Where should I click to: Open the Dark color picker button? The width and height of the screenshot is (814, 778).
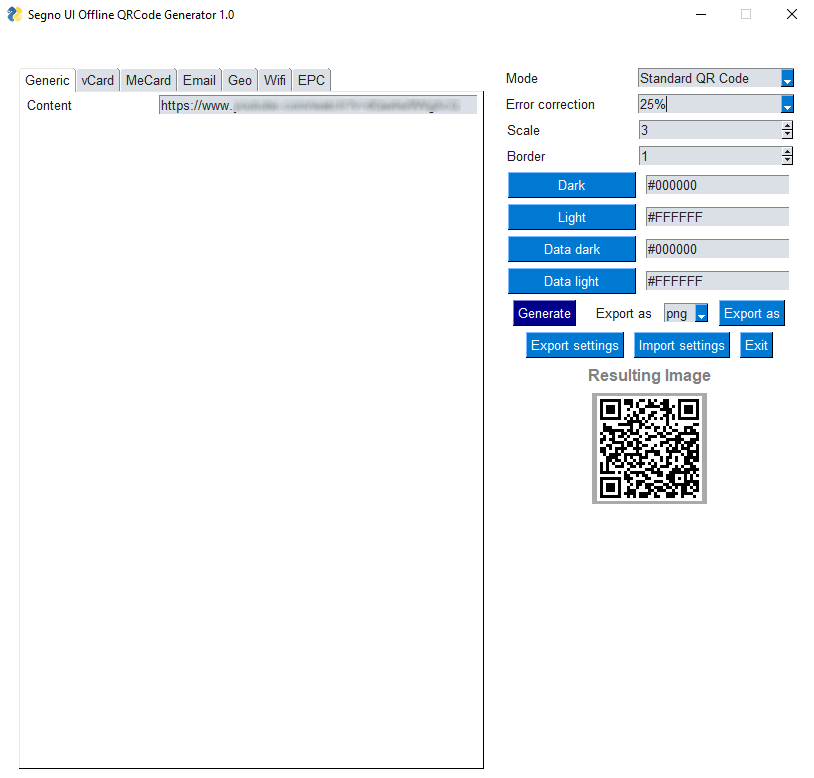[572, 185]
